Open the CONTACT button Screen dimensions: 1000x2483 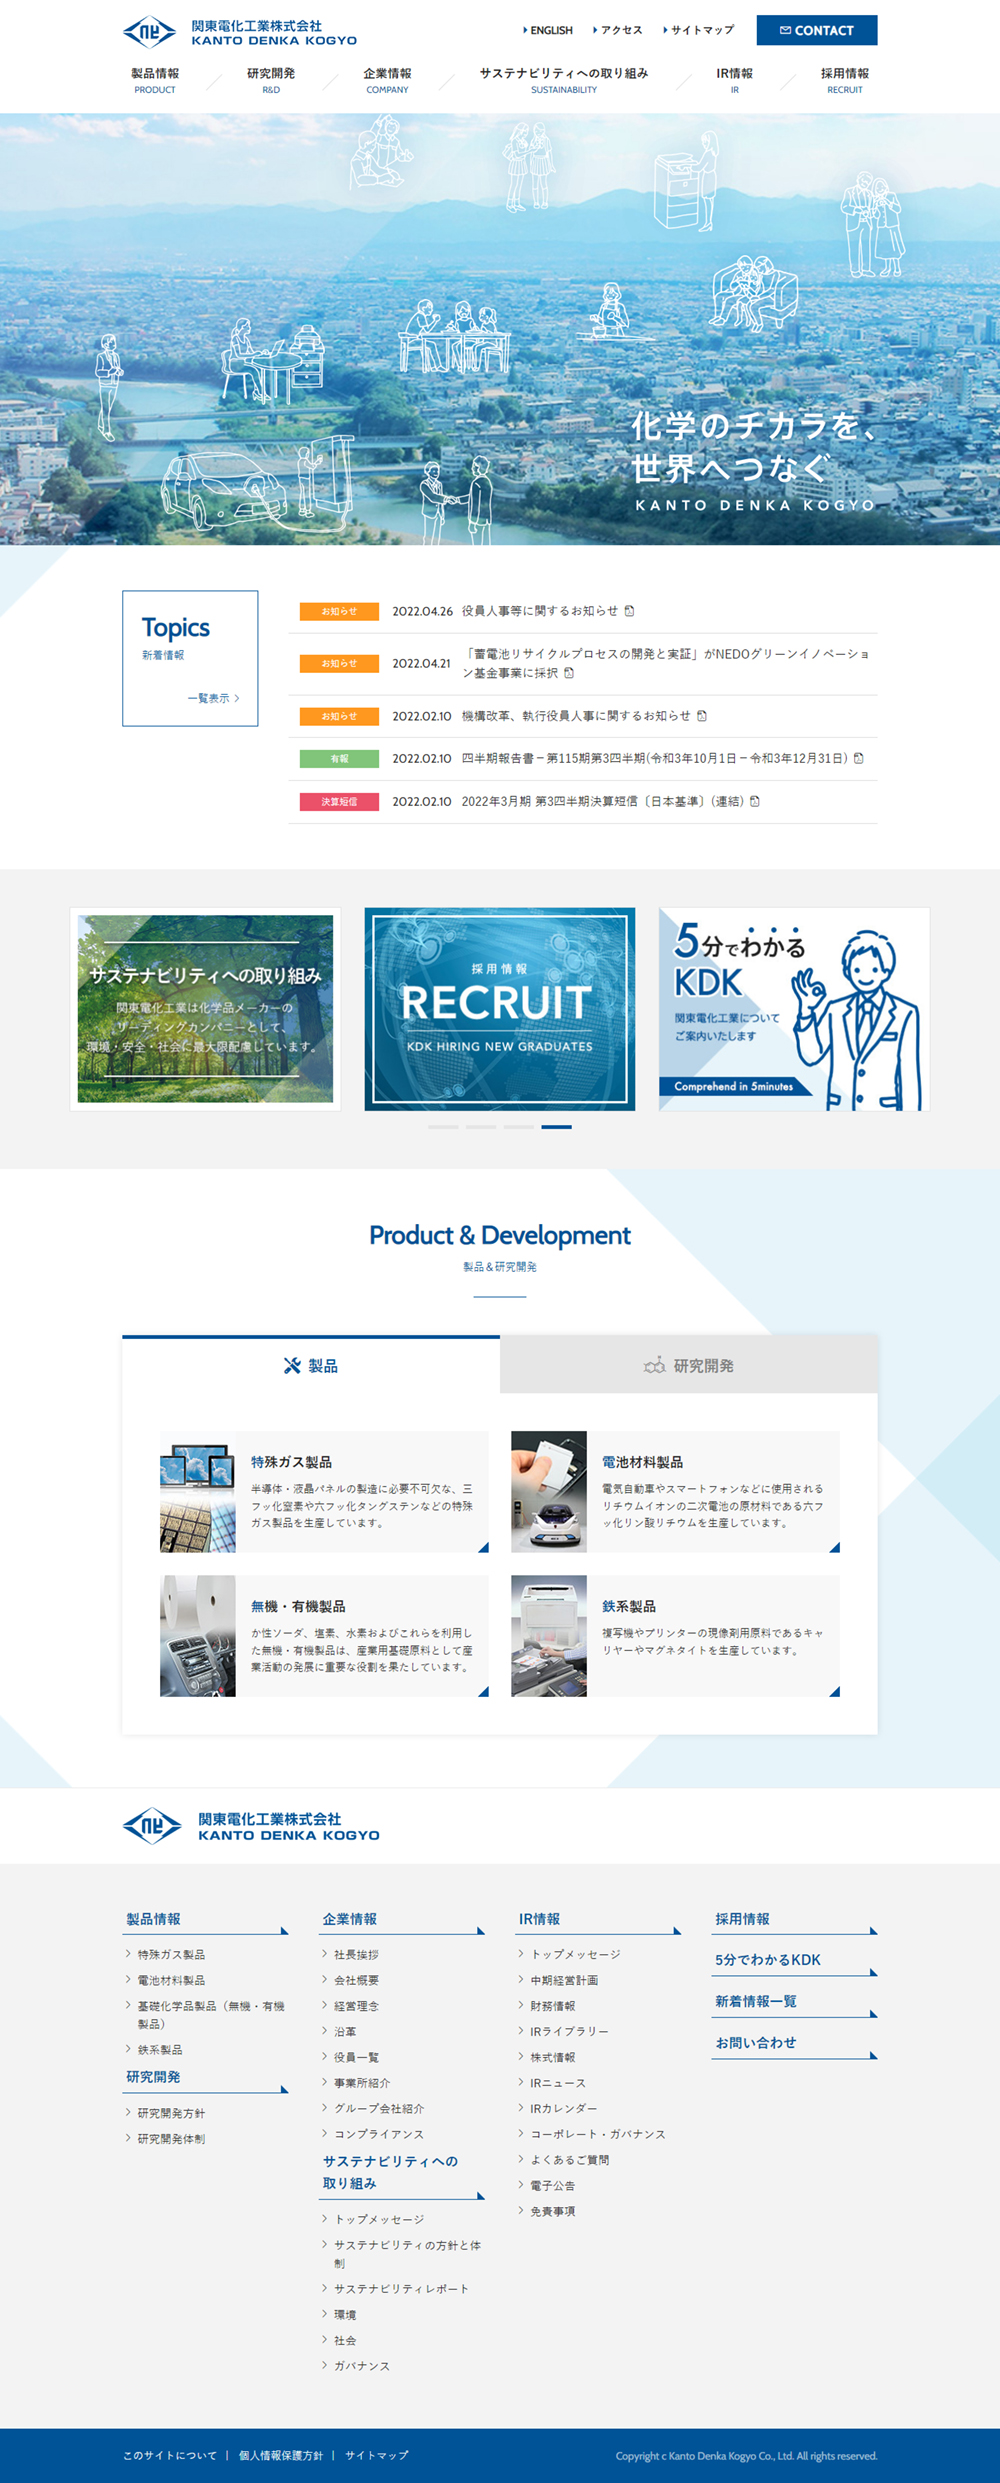(816, 30)
